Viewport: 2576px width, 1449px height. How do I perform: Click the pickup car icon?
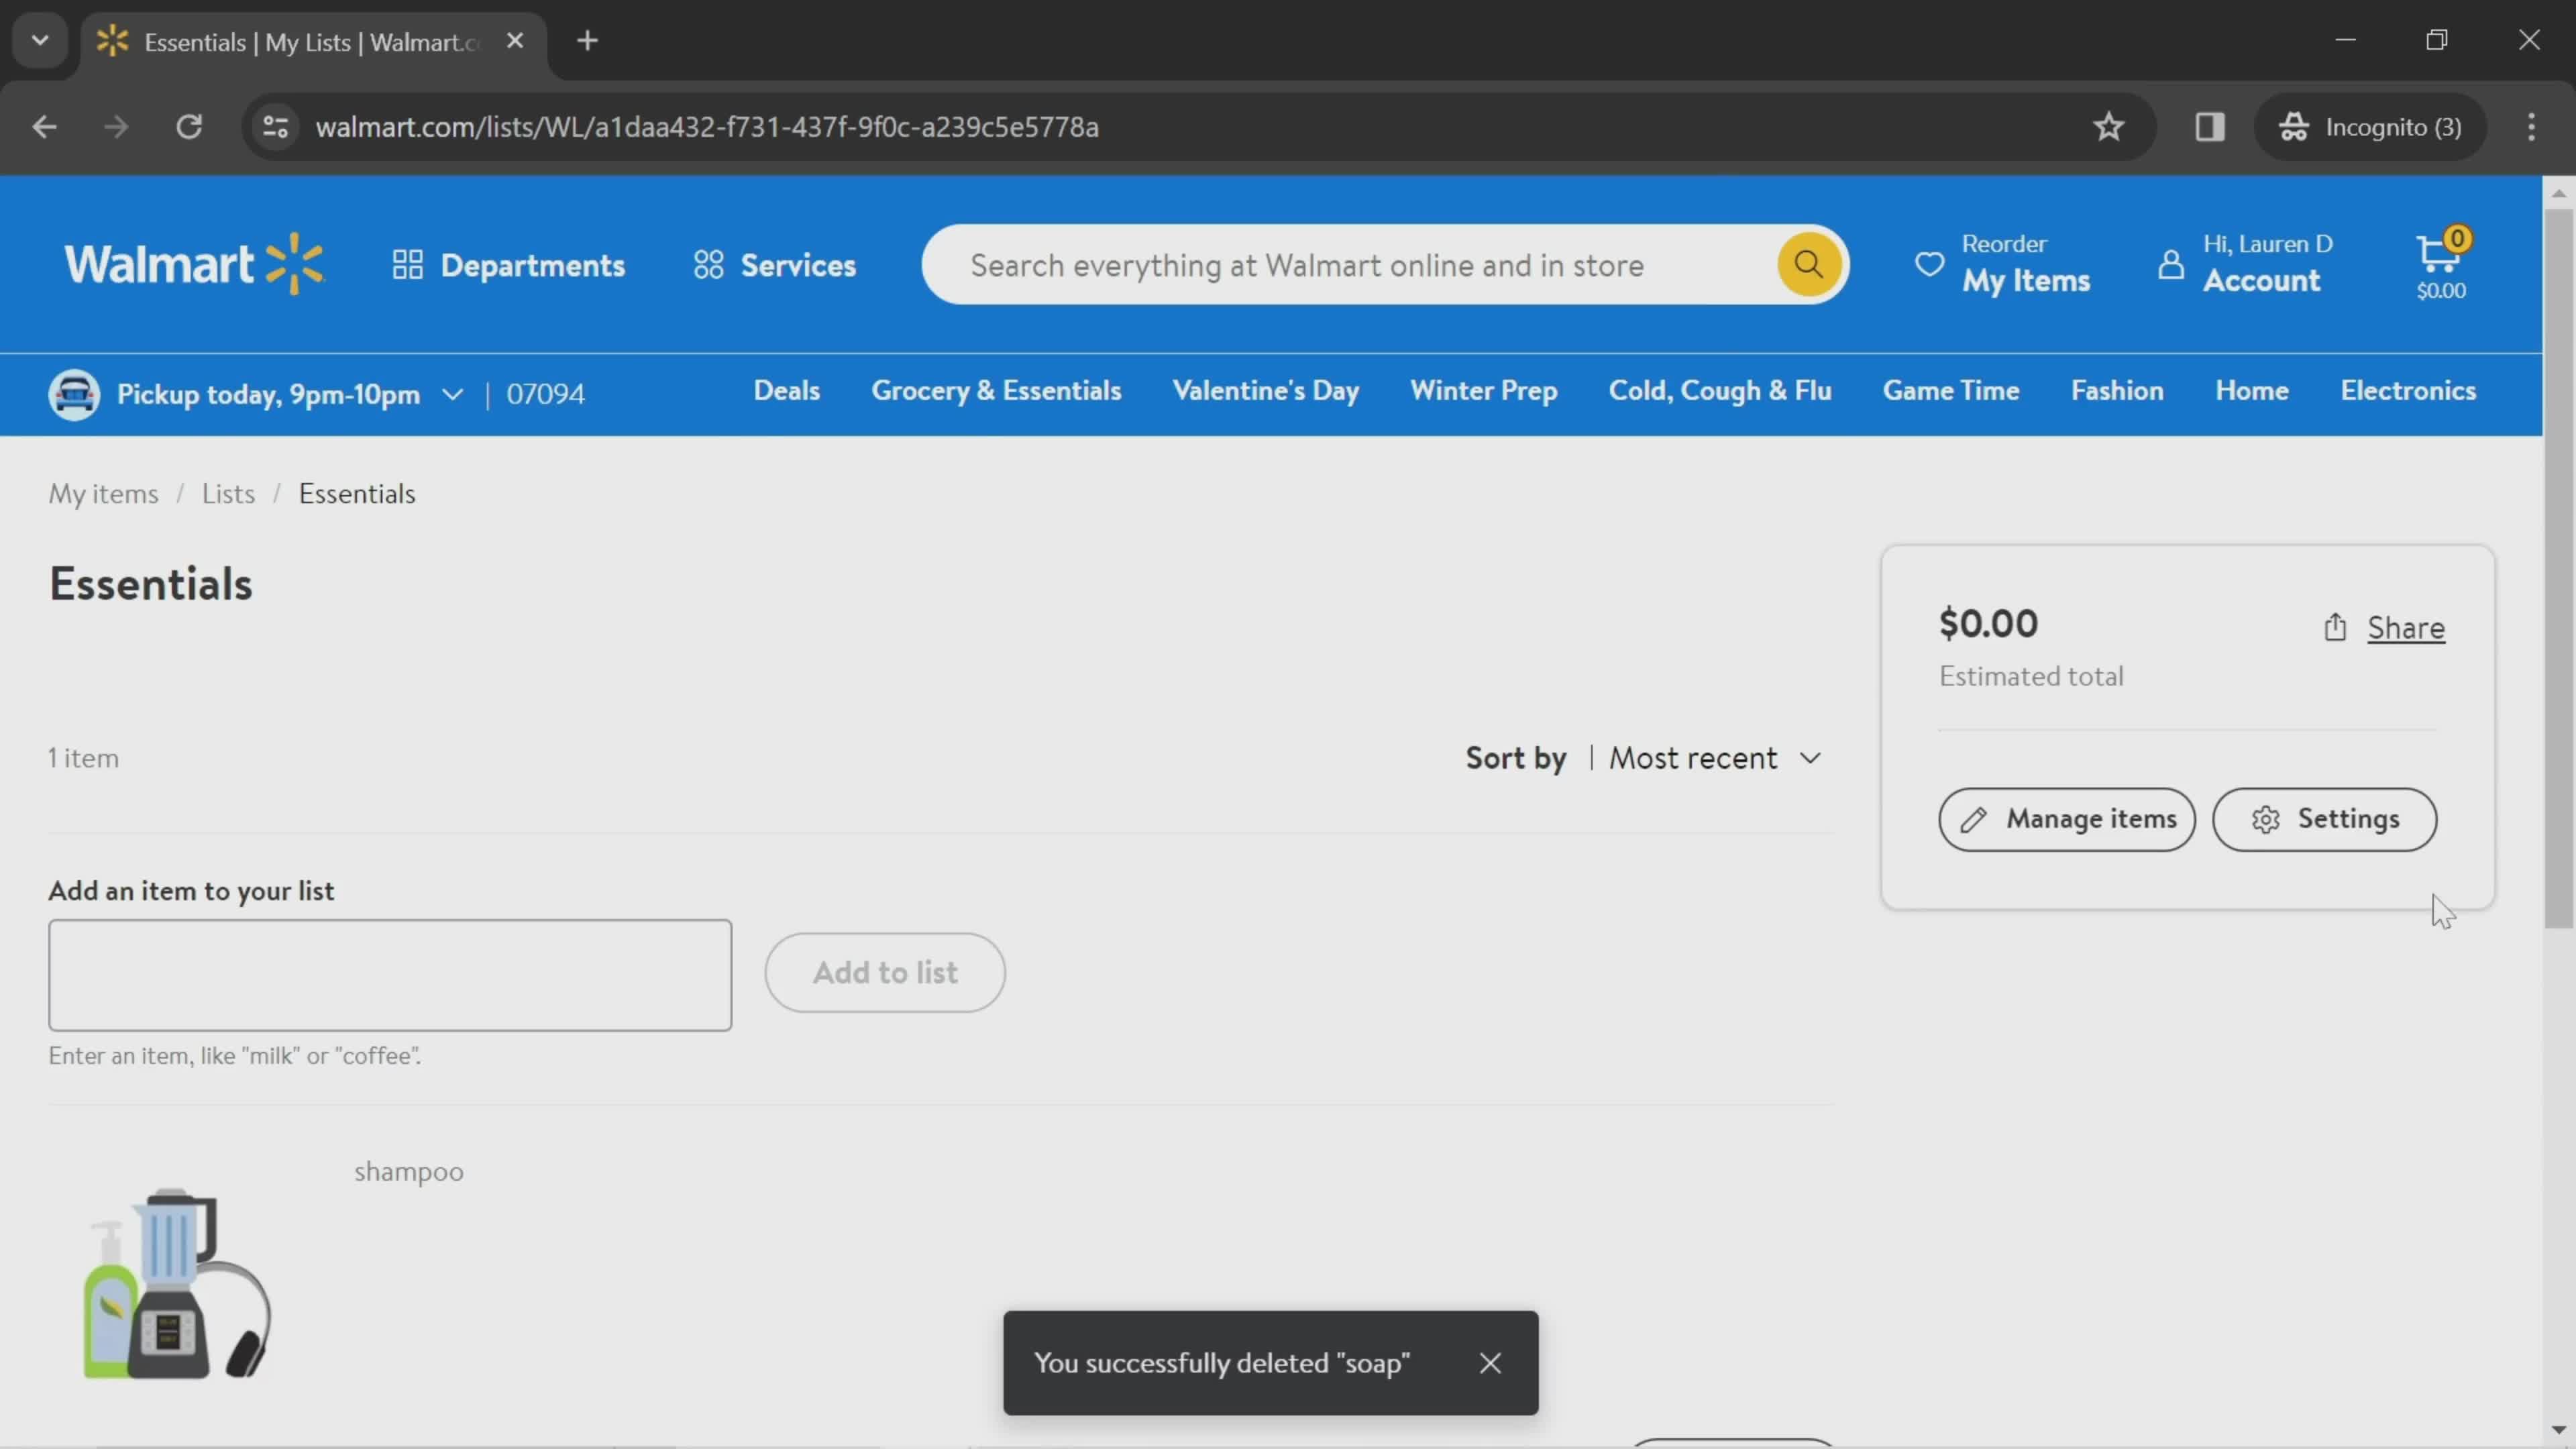74,394
